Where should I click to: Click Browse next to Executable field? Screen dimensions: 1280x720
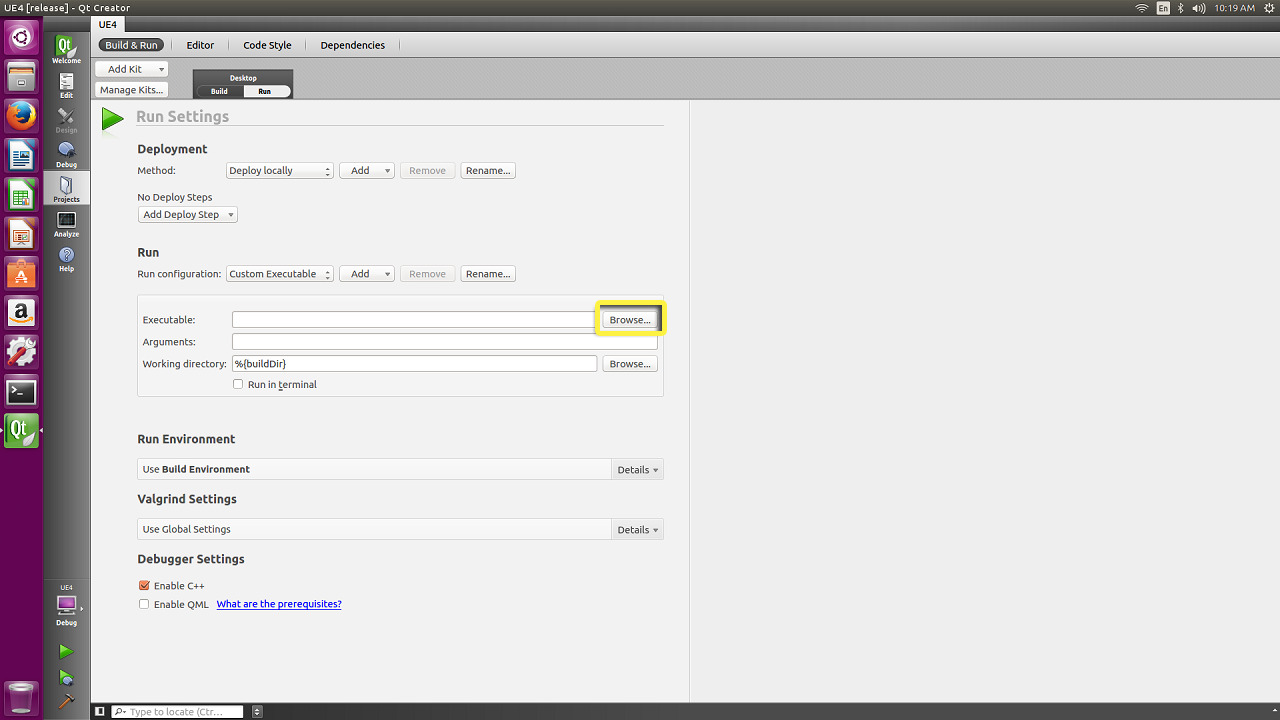(630, 320)
